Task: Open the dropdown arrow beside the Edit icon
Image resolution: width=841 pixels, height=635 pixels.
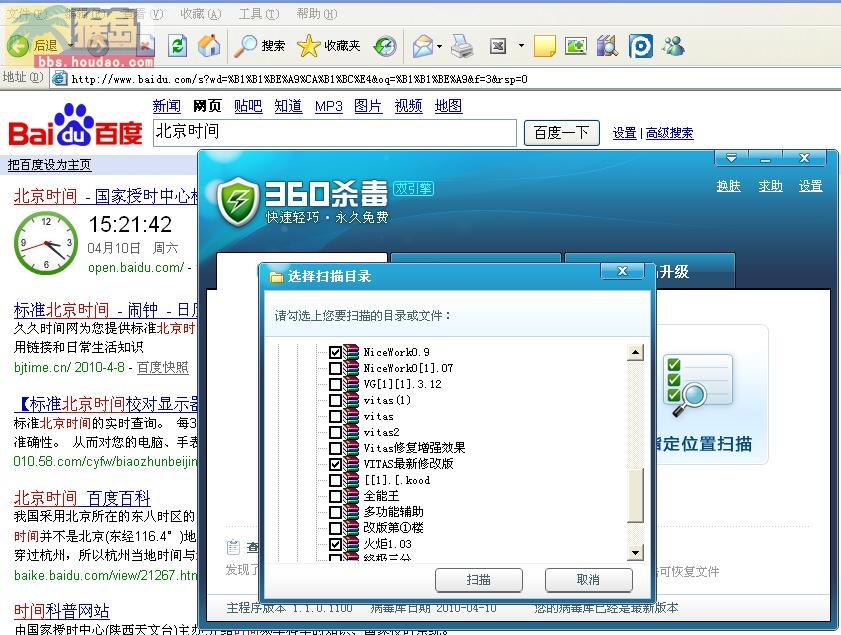Action: (x=521, y=46)
